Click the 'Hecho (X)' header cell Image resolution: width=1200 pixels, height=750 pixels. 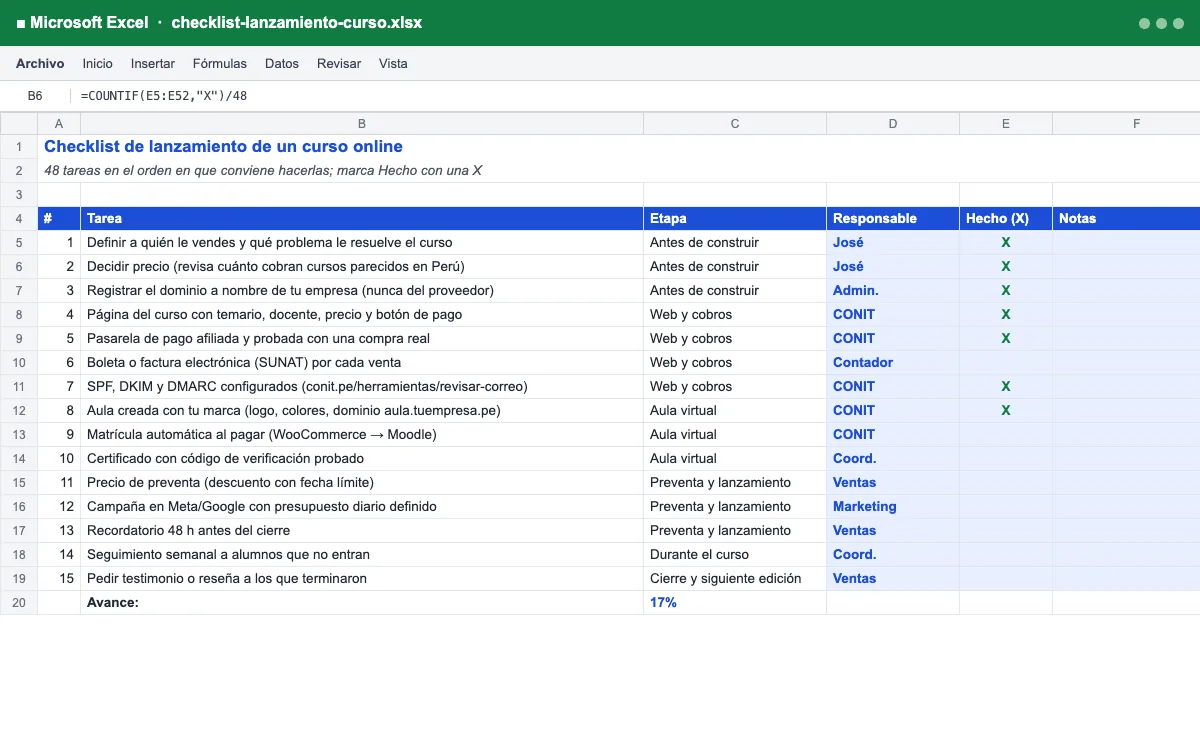[1006, 218]
